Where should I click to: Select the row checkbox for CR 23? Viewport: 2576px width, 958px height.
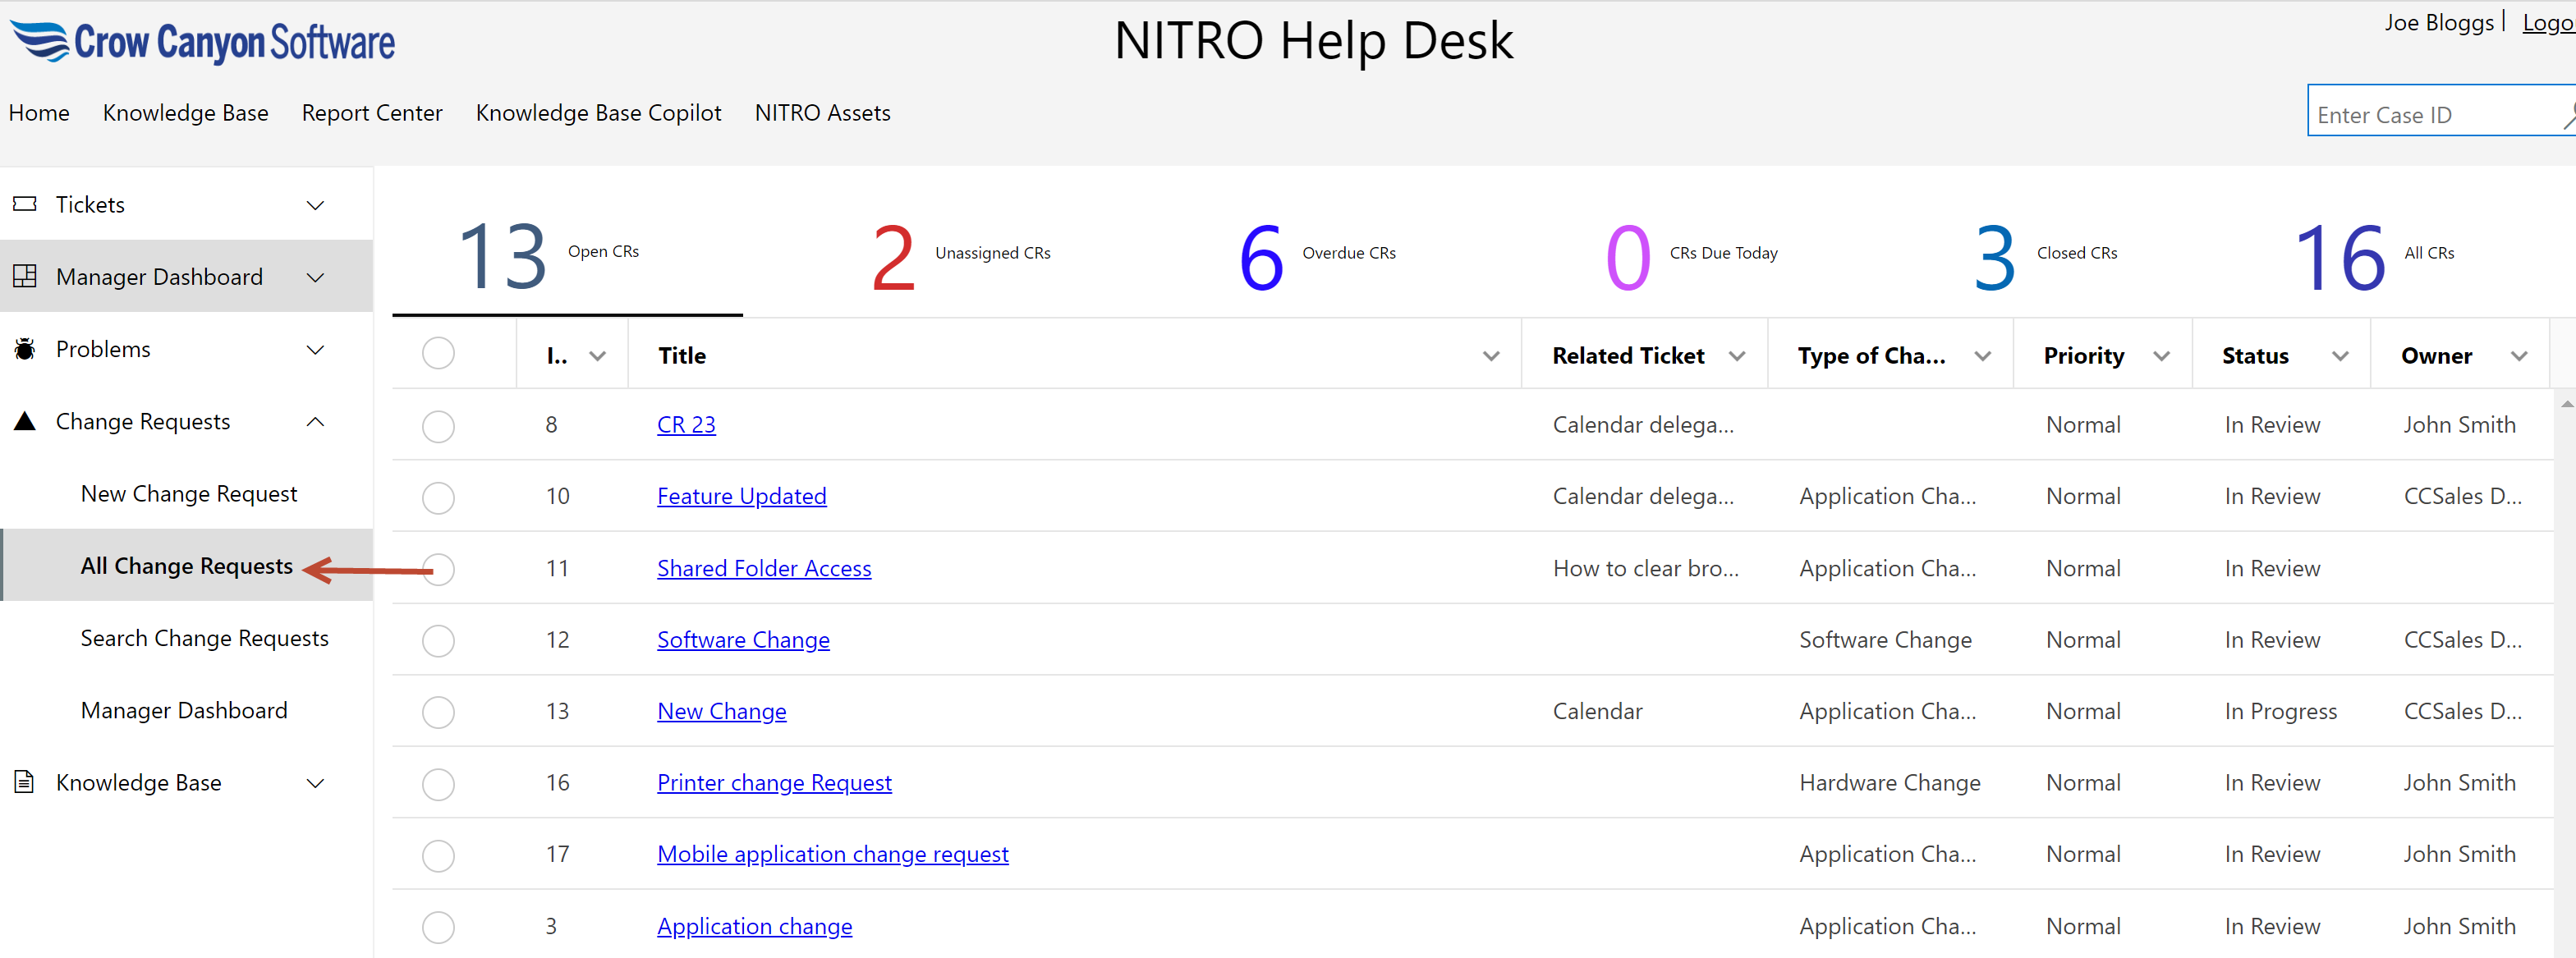coord(438,426)
